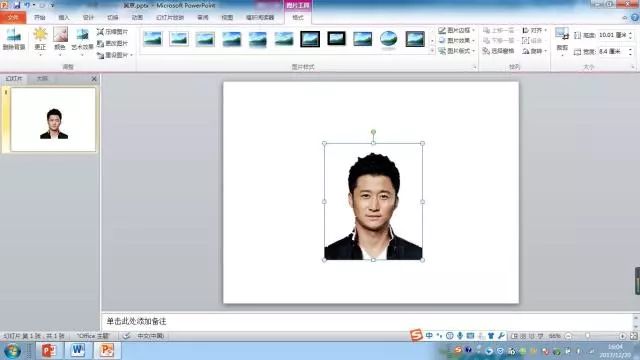This screenshot has height=360, width=640.
Task: Click the rotation handle above the picture
Action: point(373,132)
